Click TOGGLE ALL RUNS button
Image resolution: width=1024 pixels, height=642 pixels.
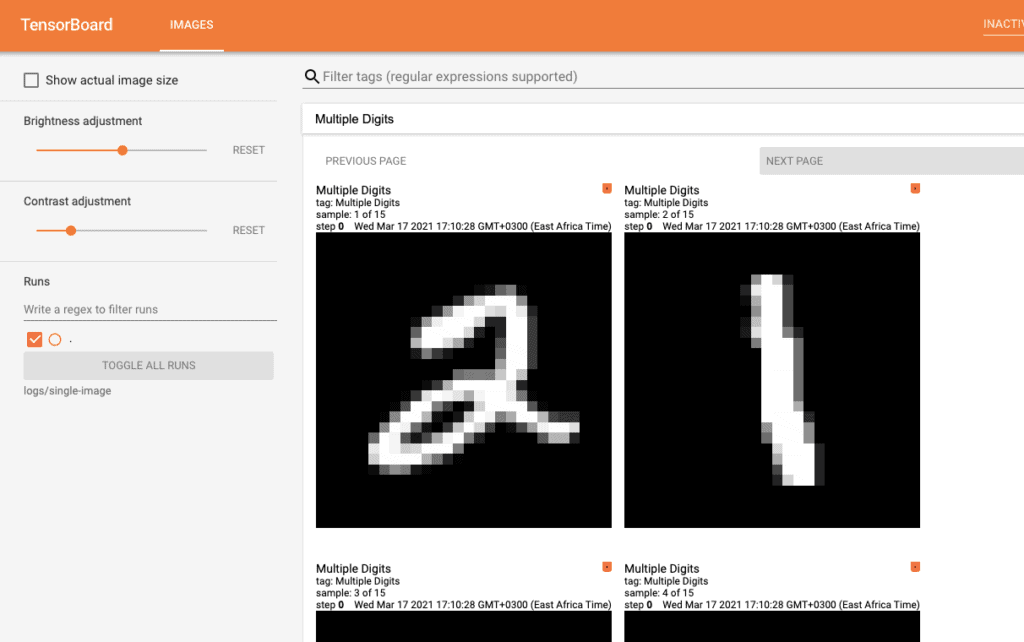tap(148, 366)
